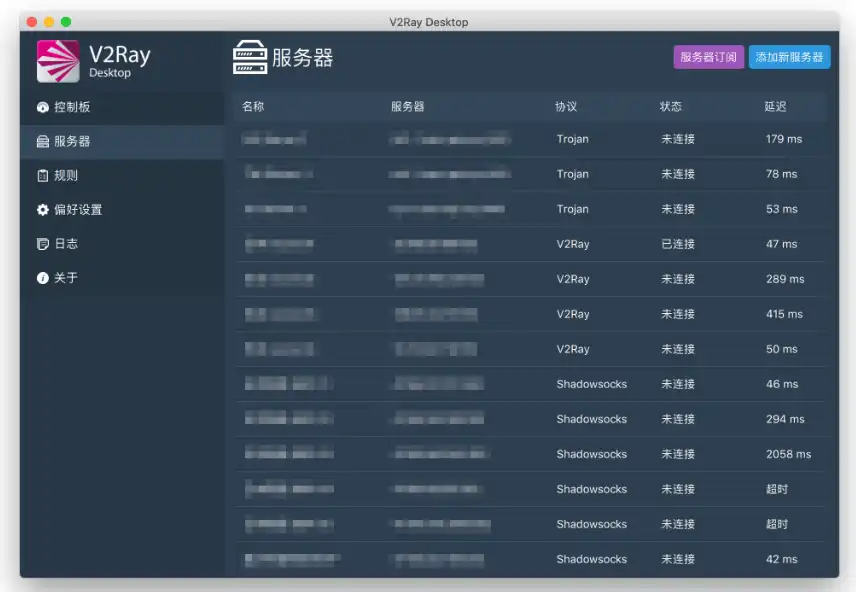Click the 名称 column header
The width and height of the screenshot is (856, 592).
coord(253,106)
